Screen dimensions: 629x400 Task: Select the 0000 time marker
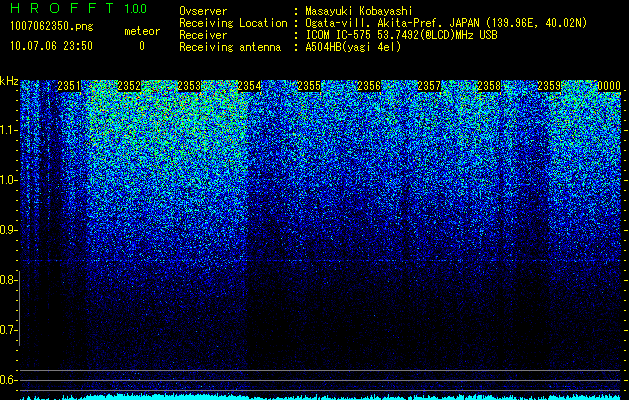609,86
